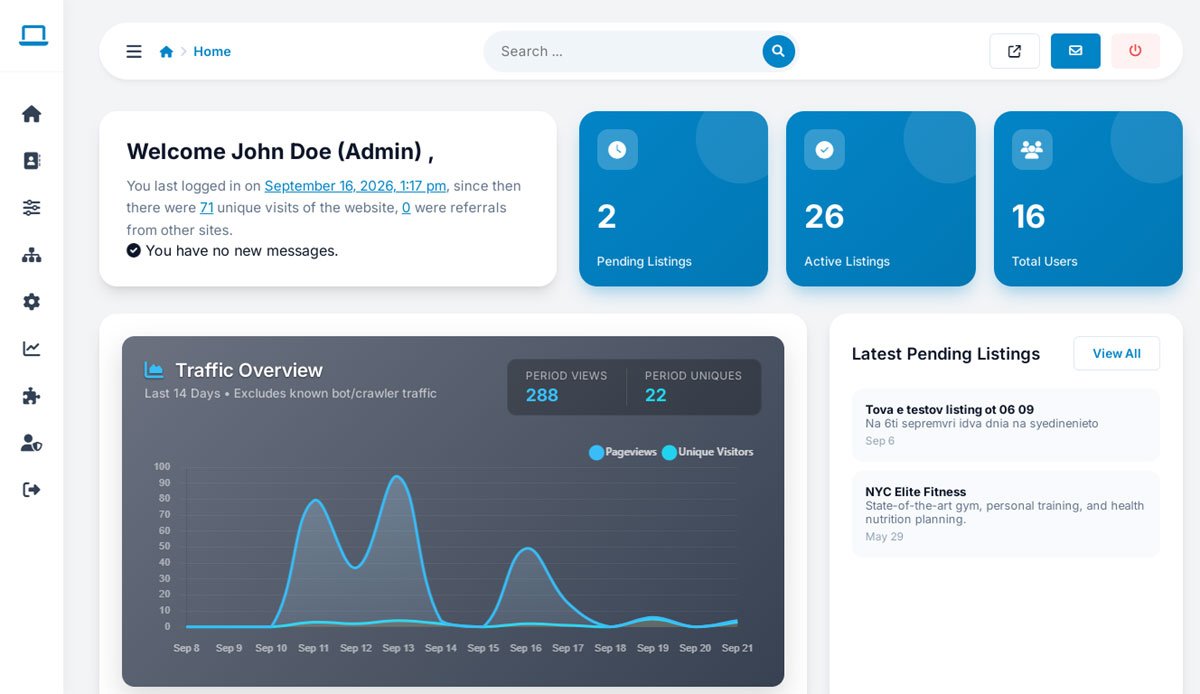Click the Sep 13 chart axis label
The width and height of the screenshot is (1200, 694).
pyautogui.click(x=398, y=648)
